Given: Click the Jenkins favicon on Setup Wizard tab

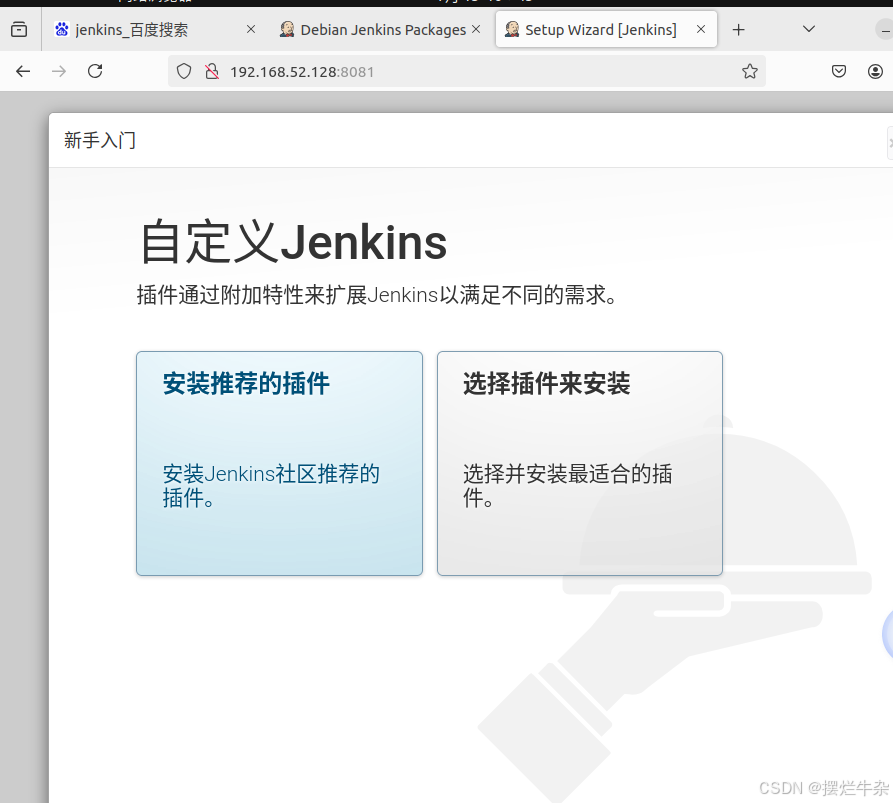Looking at the screenshot, I should tap(512, 29).
